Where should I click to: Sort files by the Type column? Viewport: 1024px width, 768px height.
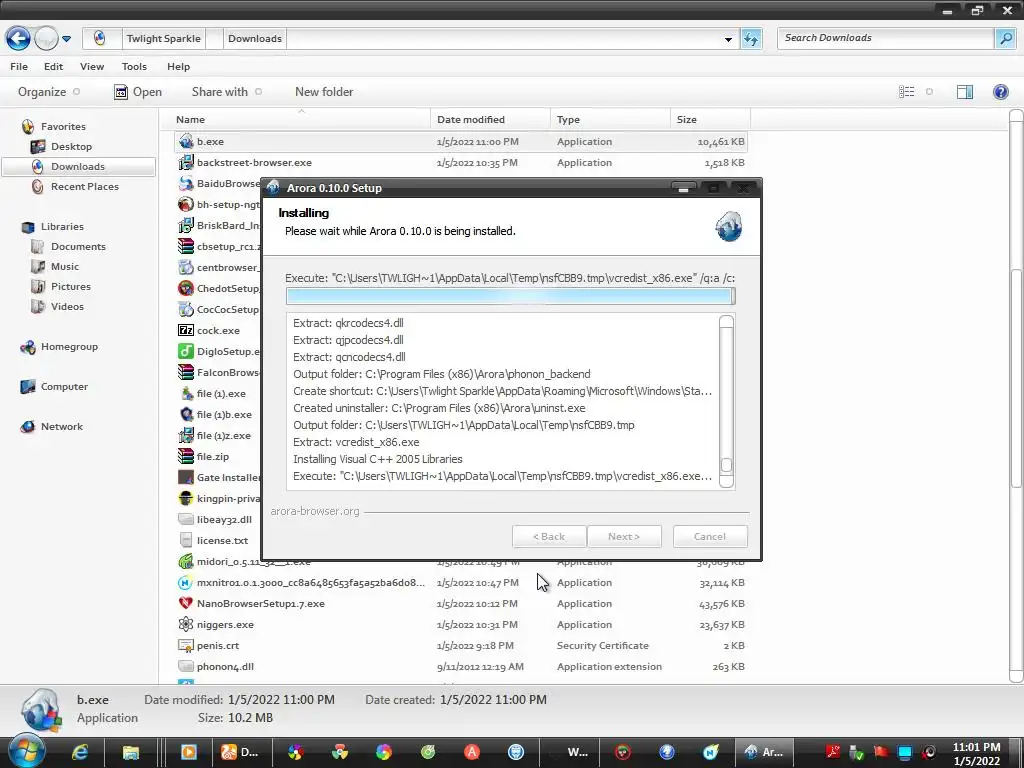pyautogui.click(x=611, y=120)
